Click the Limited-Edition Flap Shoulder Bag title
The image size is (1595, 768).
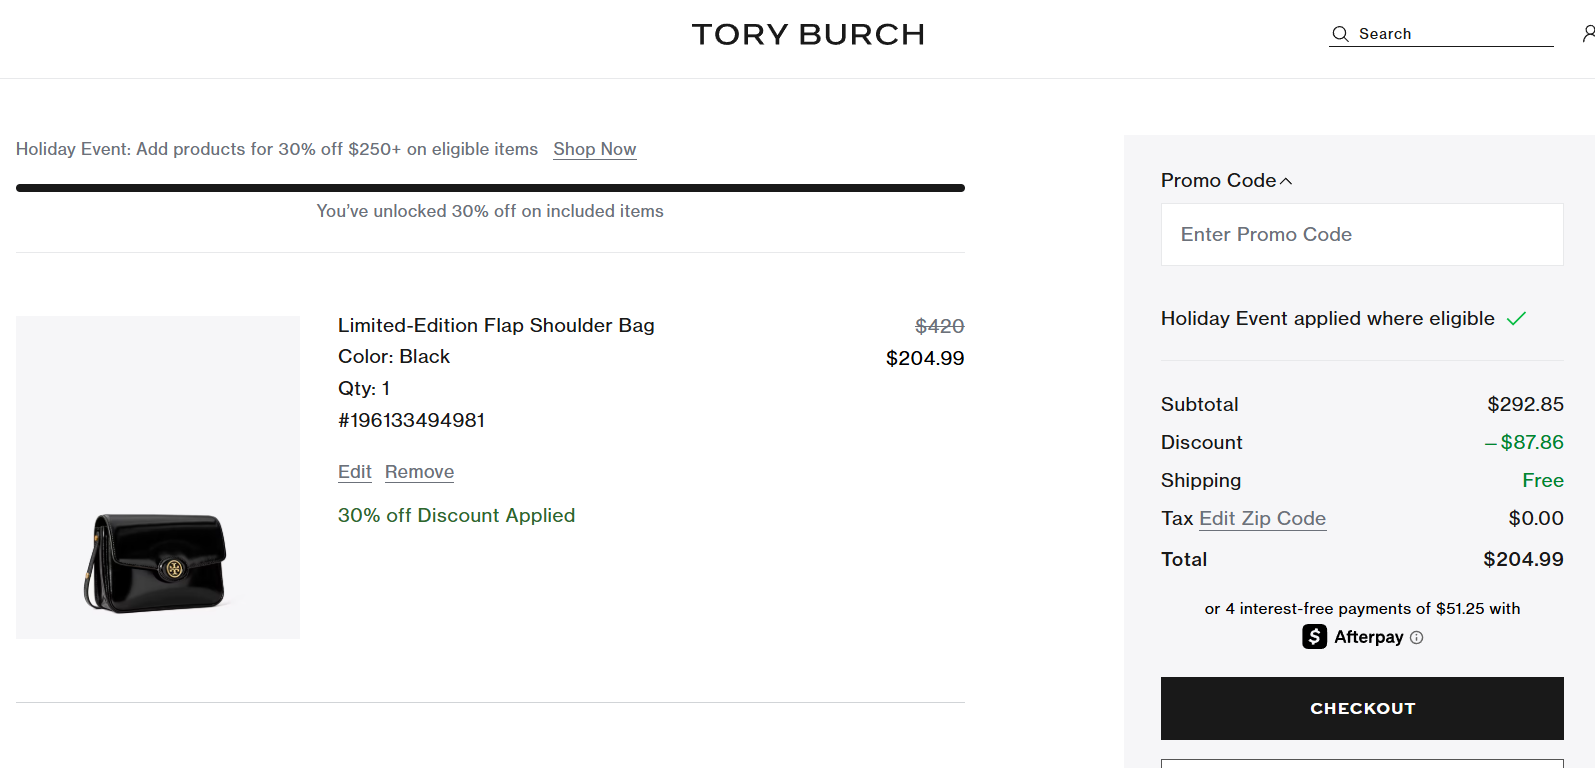point(496,326)
